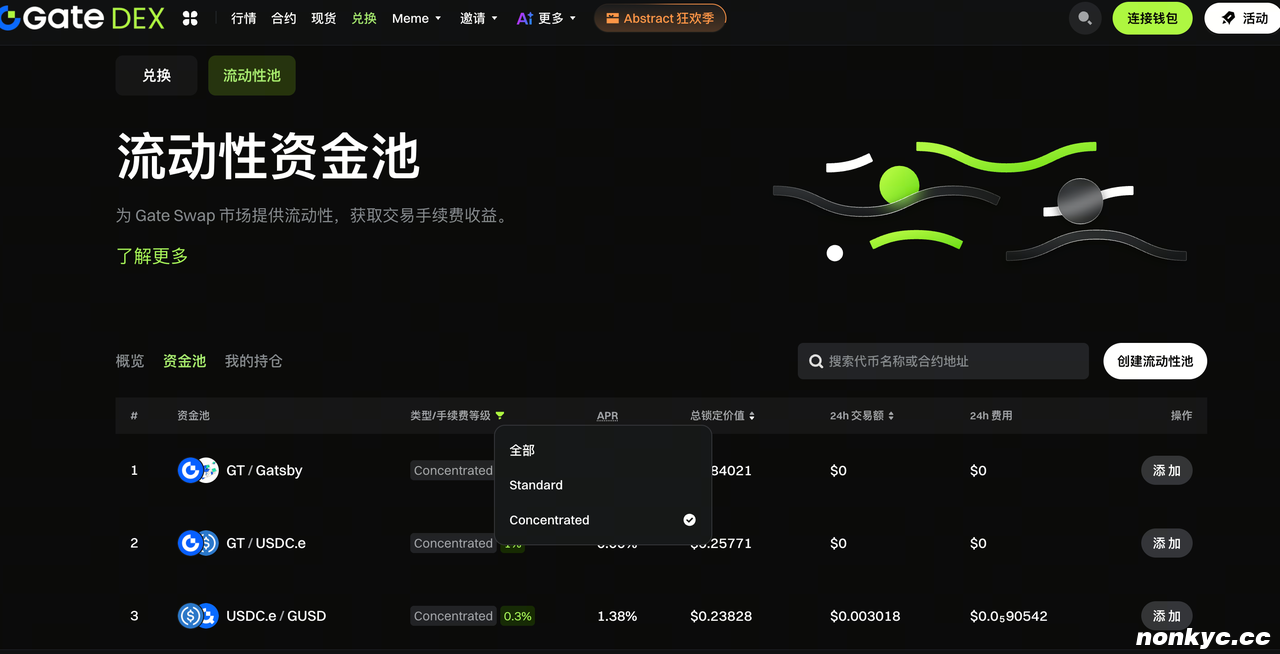Choose Standard in the type filter list
Screen dimensions: 1280x654
coord(602,485)
